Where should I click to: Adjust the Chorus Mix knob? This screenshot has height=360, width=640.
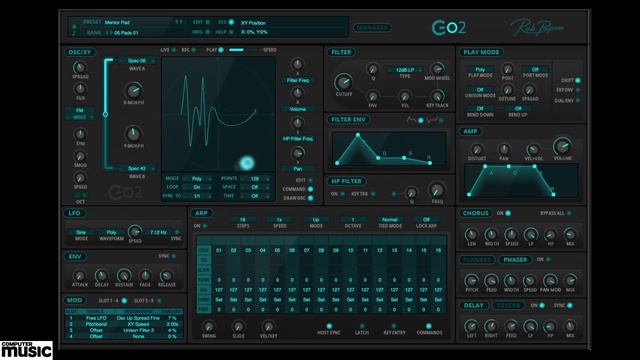[570, 234]
